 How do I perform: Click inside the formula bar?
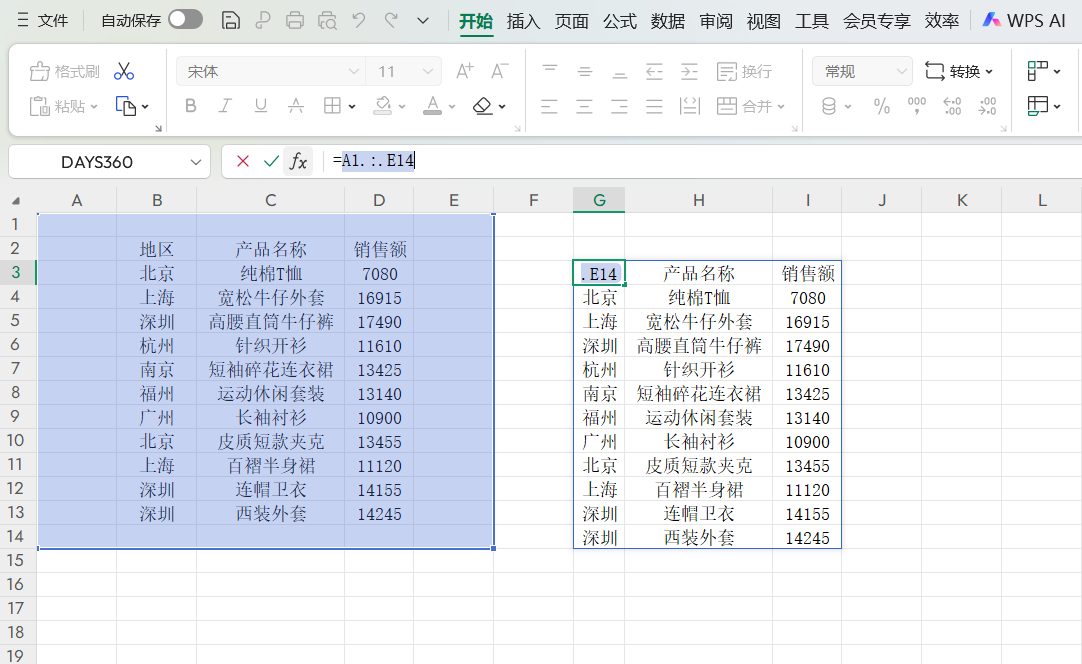tap(500, 160)
